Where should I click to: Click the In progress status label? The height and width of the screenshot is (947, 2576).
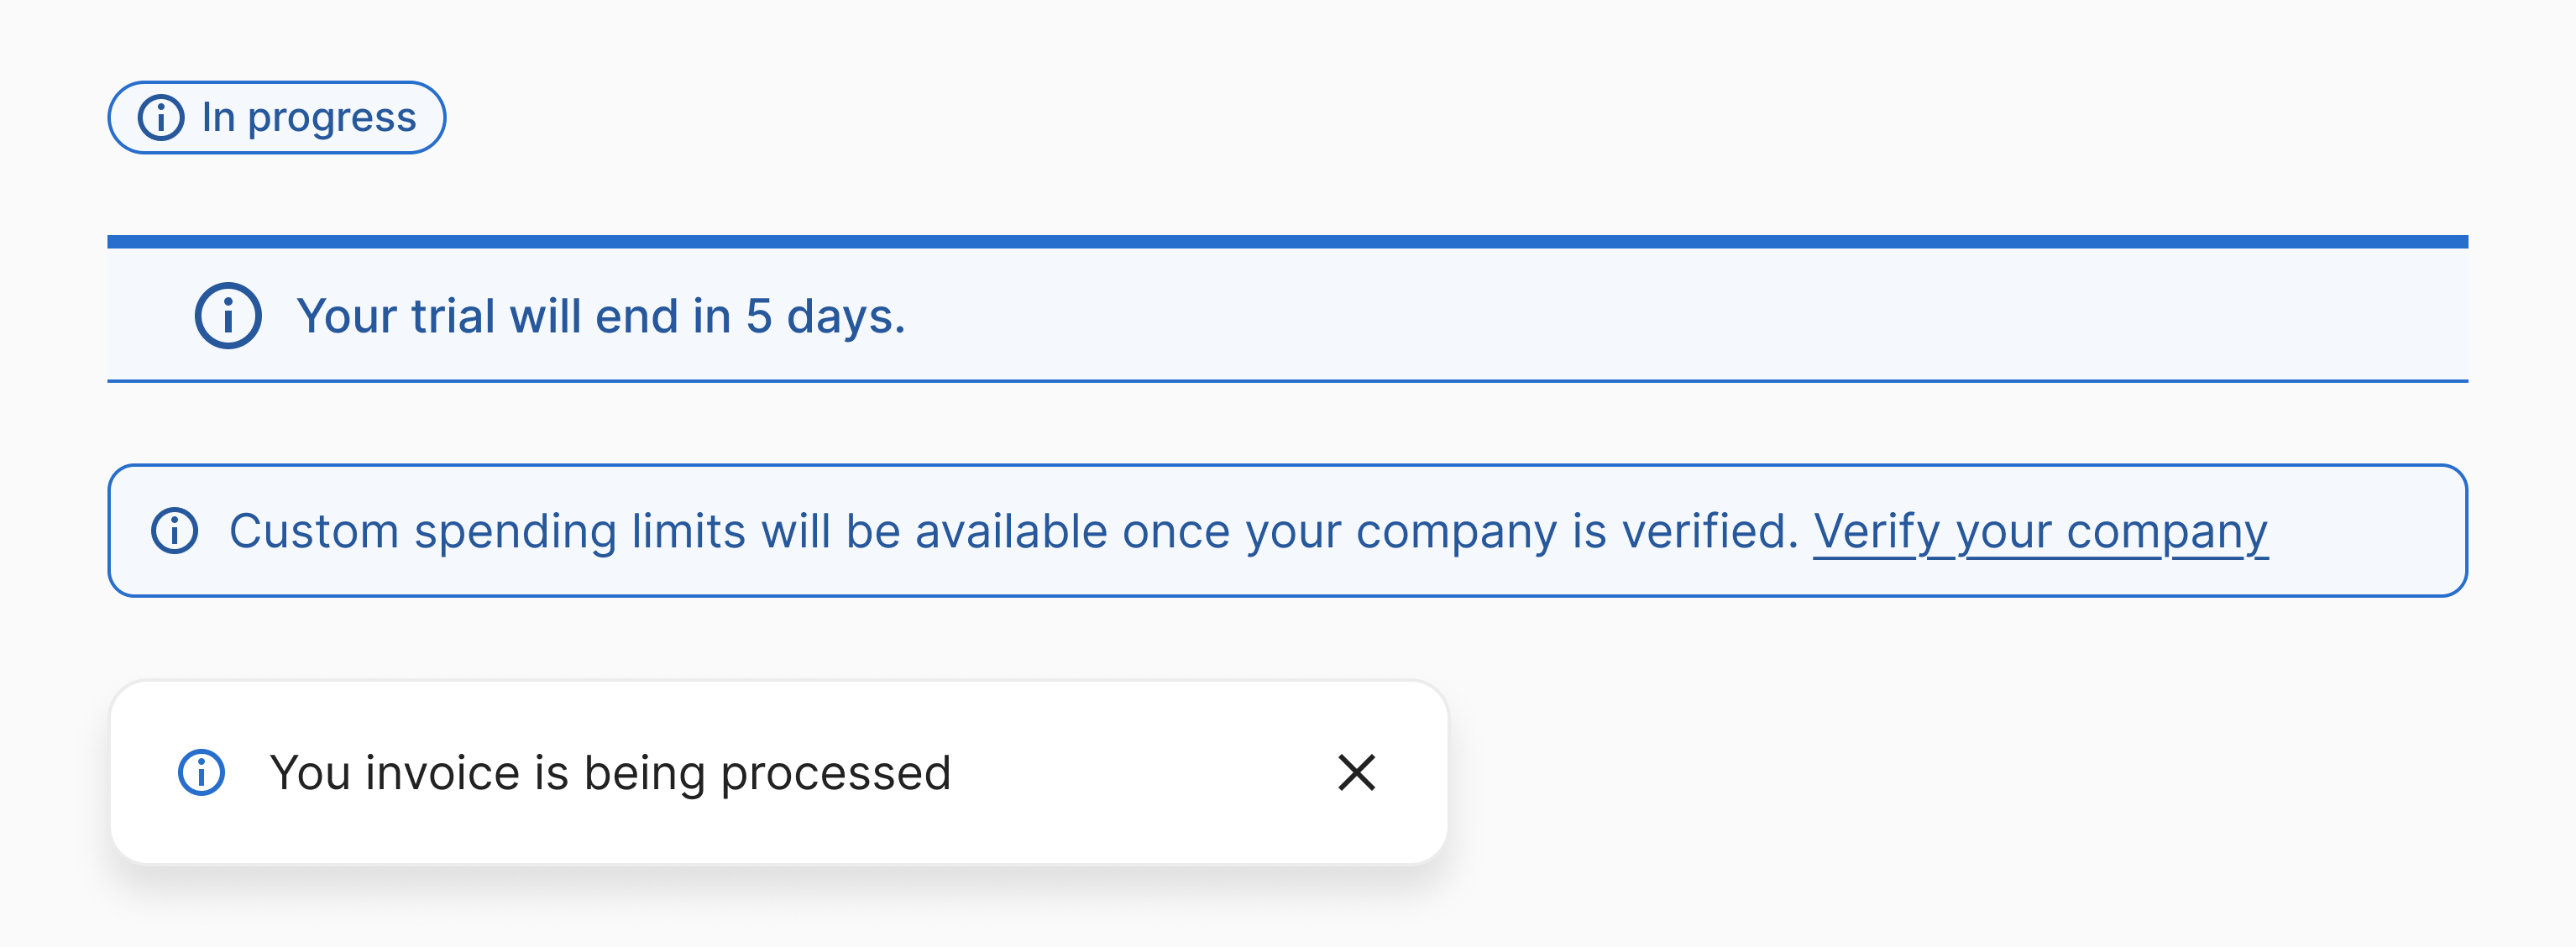(308, 118)
